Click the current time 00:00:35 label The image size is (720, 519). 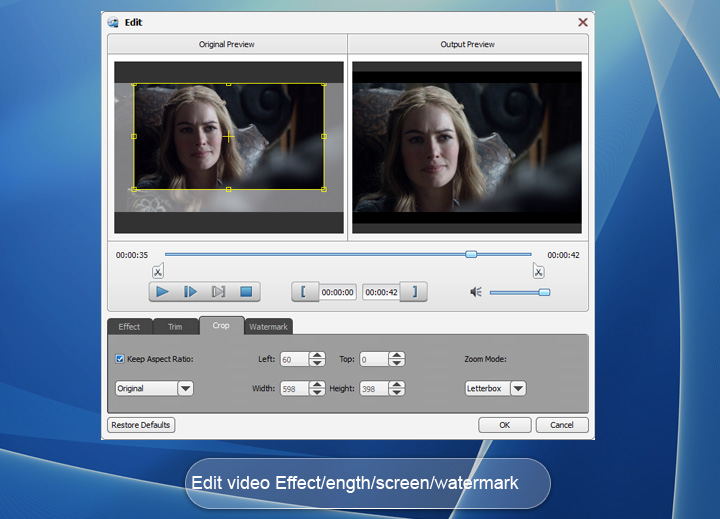coord(132,255)
